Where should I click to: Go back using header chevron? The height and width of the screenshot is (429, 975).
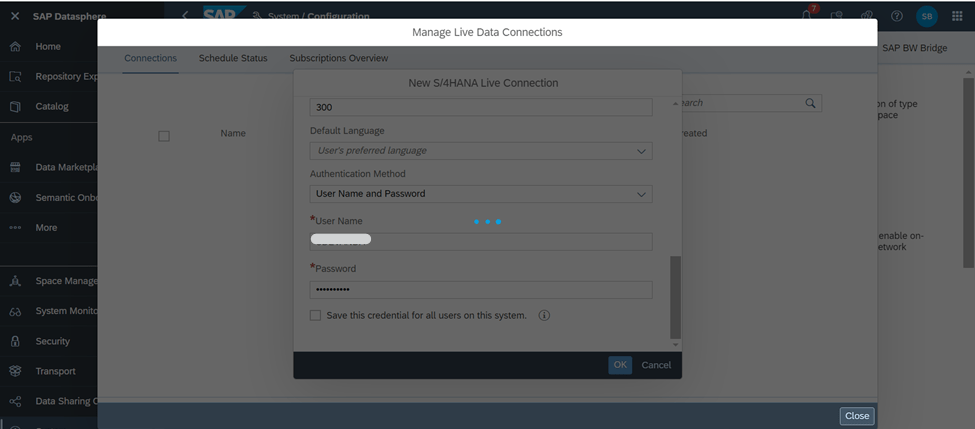[x=185, y=16]
